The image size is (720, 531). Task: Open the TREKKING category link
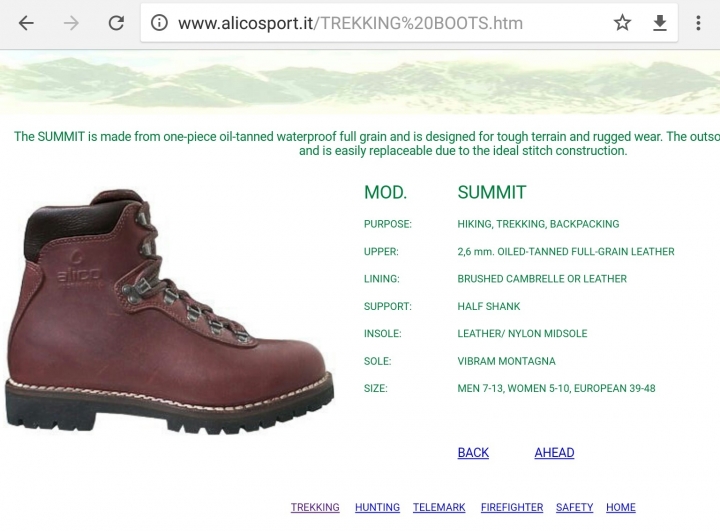point(315,507)
